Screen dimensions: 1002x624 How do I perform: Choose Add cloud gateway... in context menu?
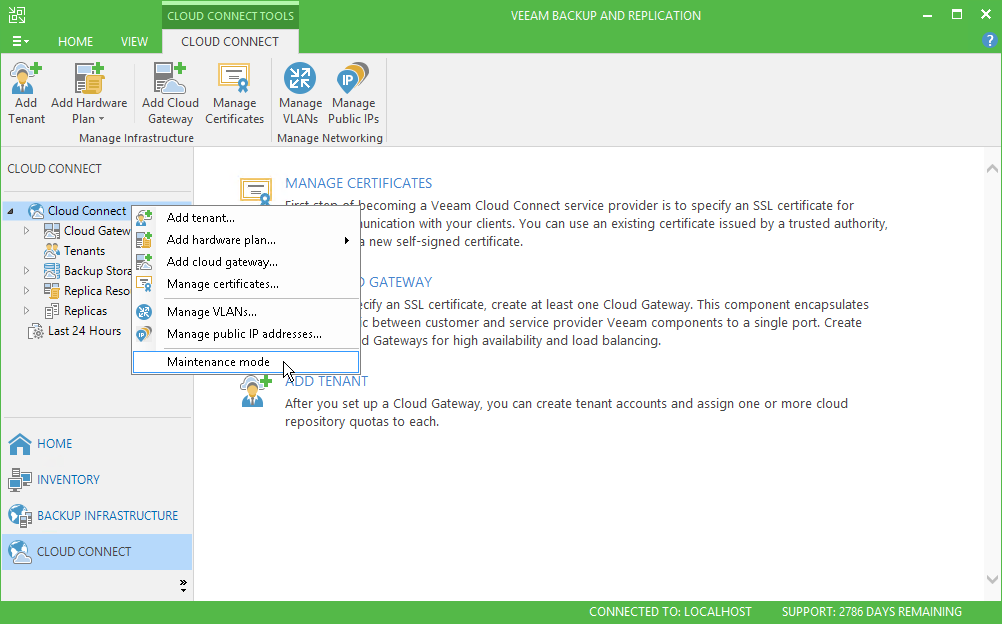(246, 262)
